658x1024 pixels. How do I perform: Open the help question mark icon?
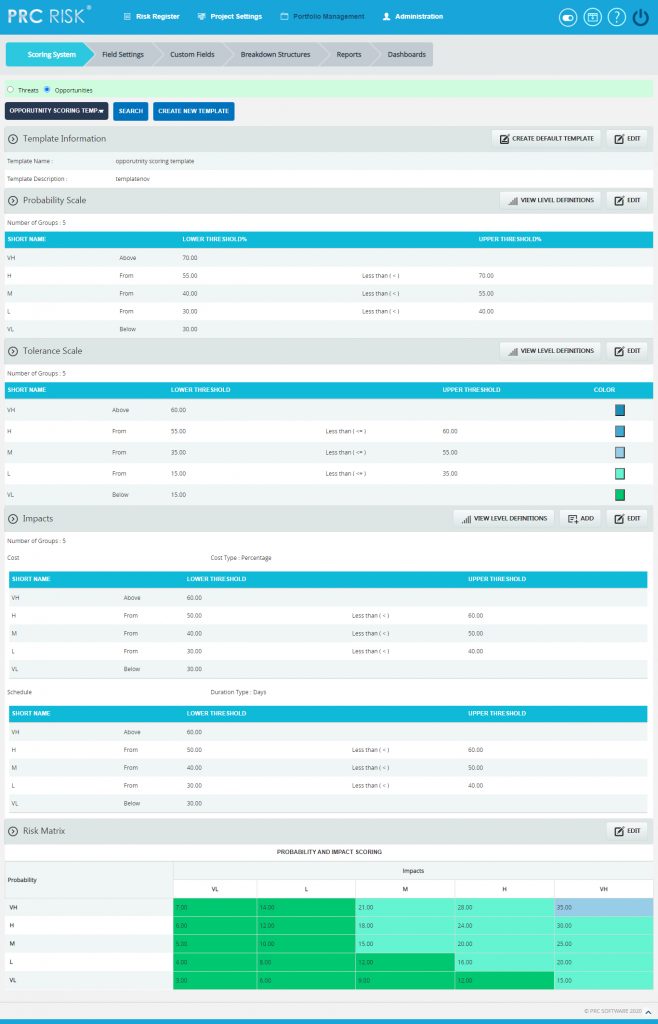616,18
